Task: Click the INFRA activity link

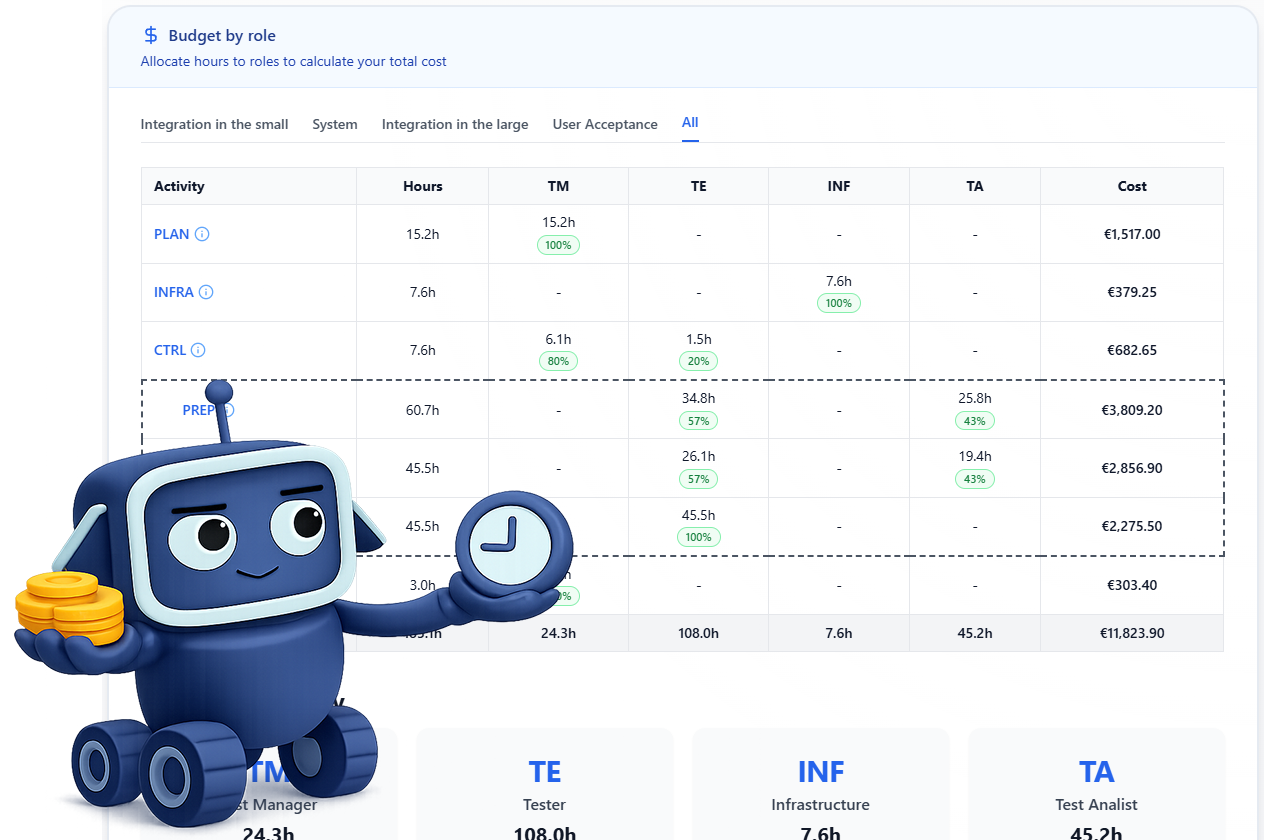Action: (x=174, y=292)
